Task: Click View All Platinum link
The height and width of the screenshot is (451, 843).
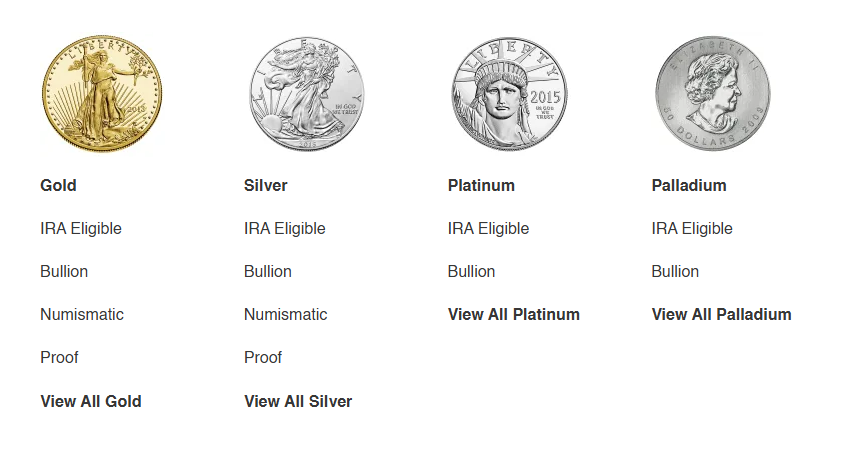Action: coord(513,314)
